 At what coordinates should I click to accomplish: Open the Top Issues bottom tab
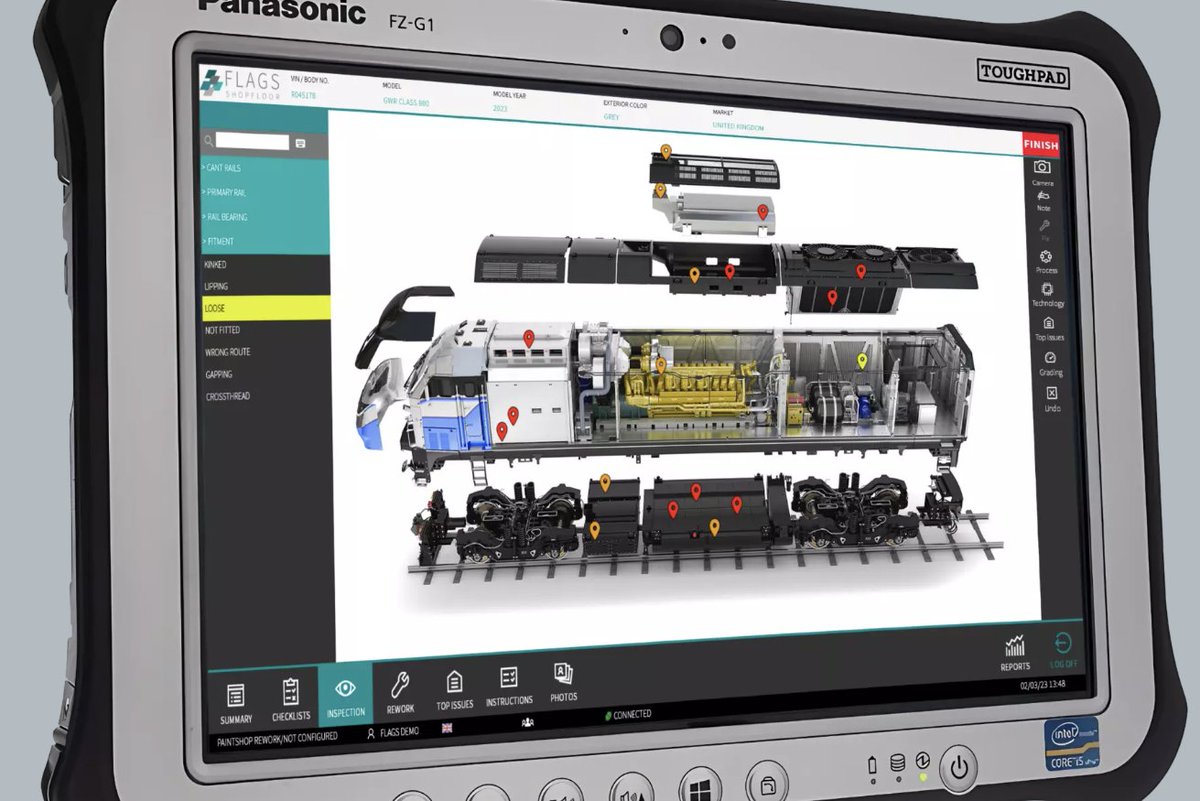coord(454,689)
